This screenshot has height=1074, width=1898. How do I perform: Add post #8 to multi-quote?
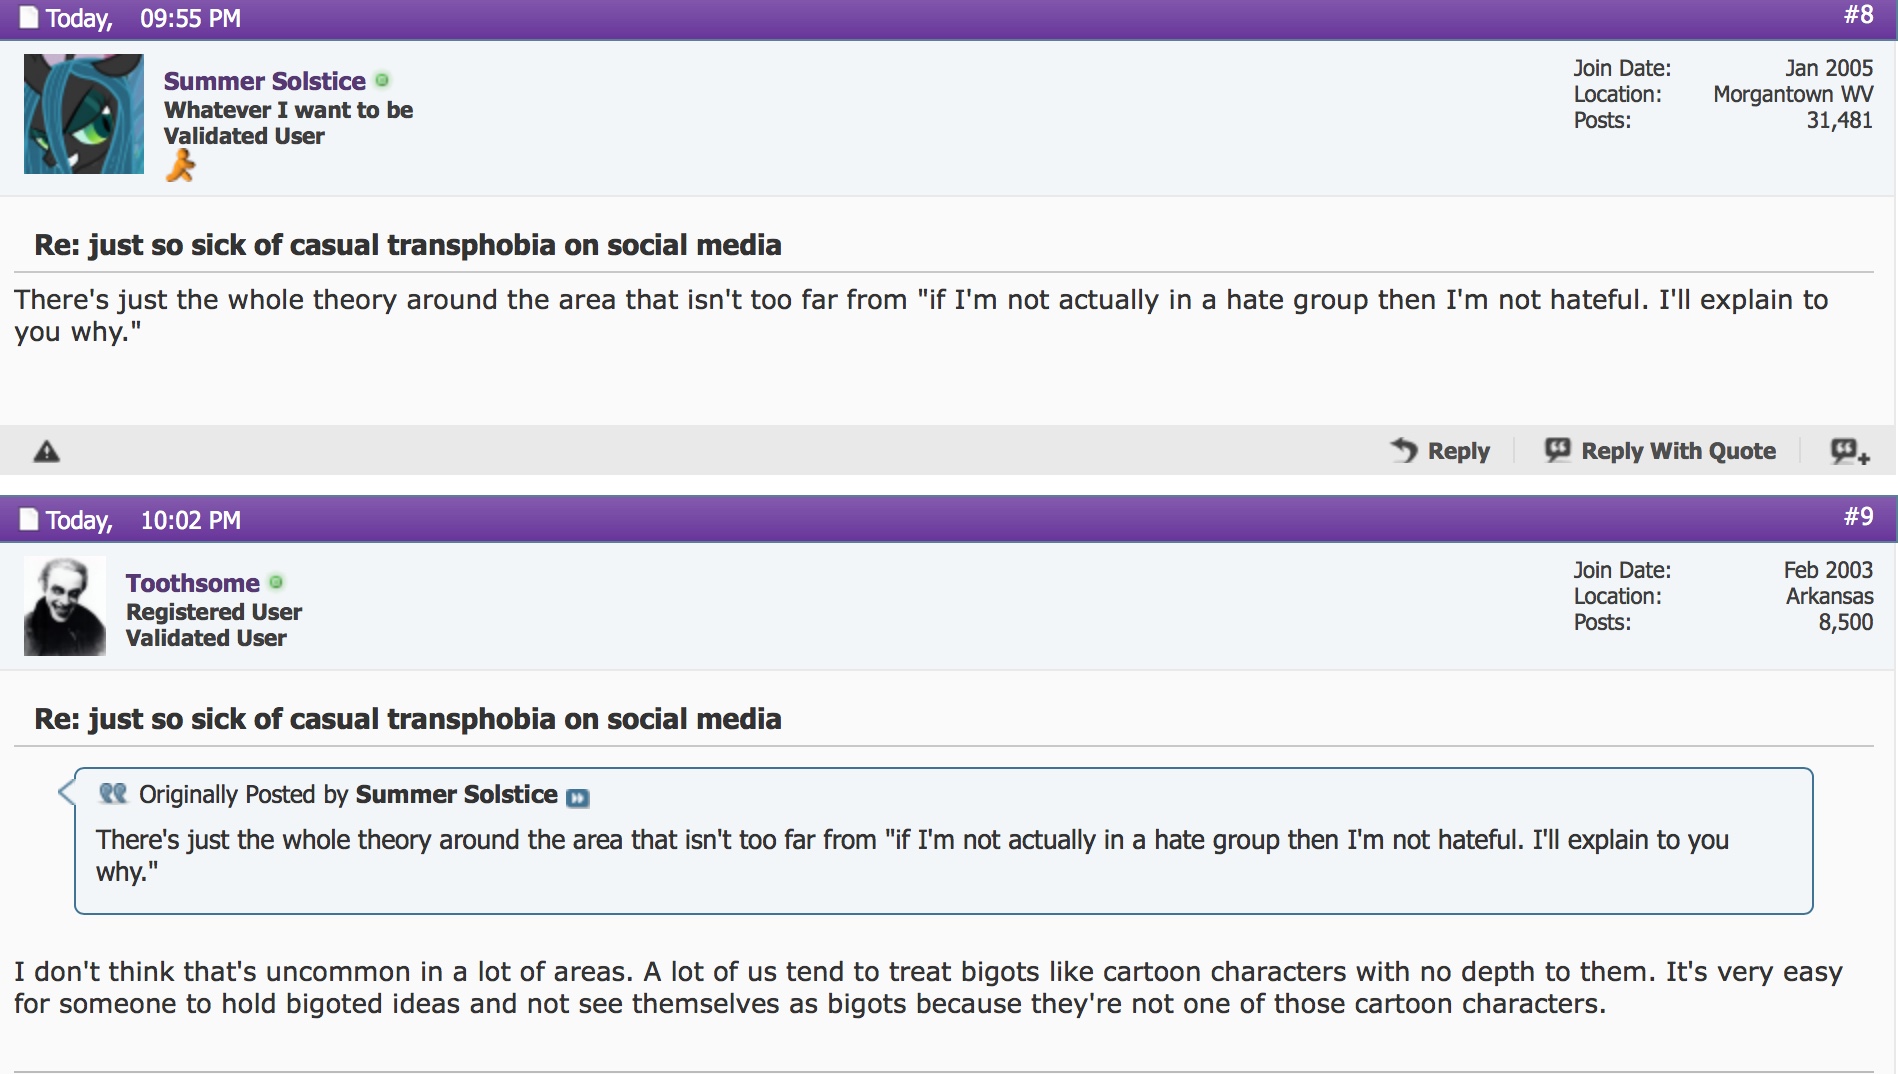point(1850,452)
